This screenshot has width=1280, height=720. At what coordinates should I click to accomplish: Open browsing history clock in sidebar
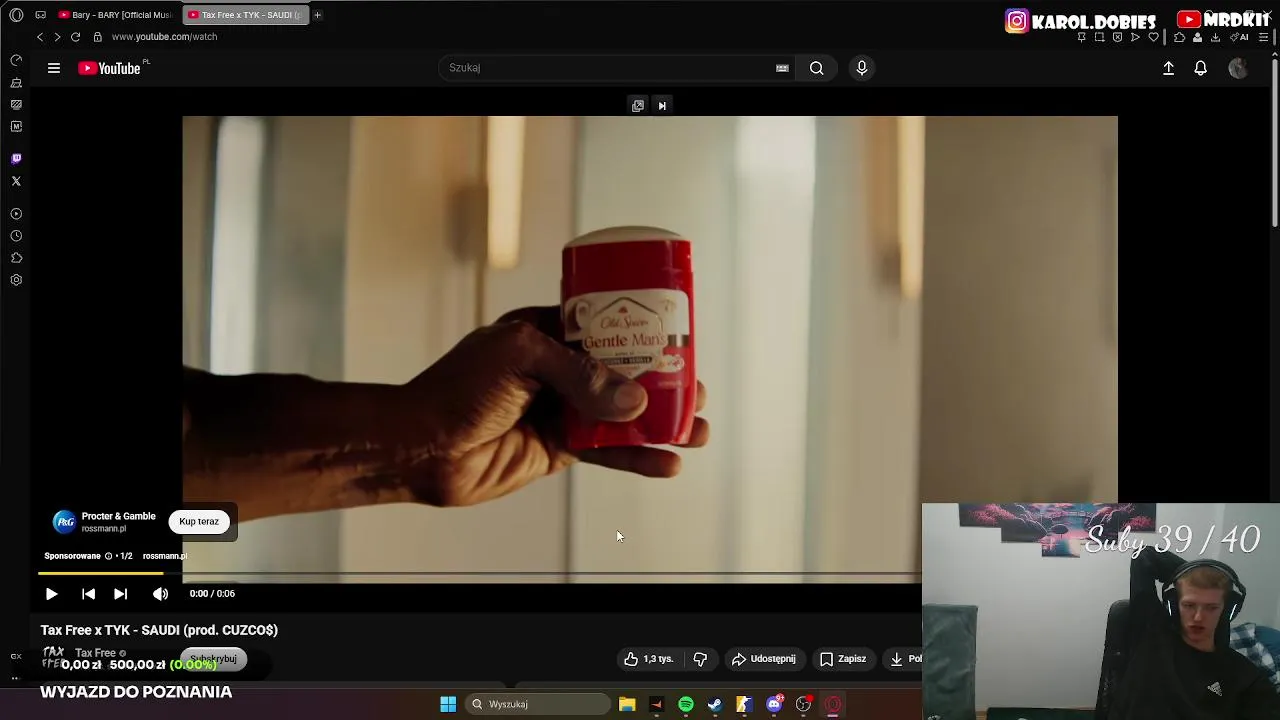pos(16,236)
